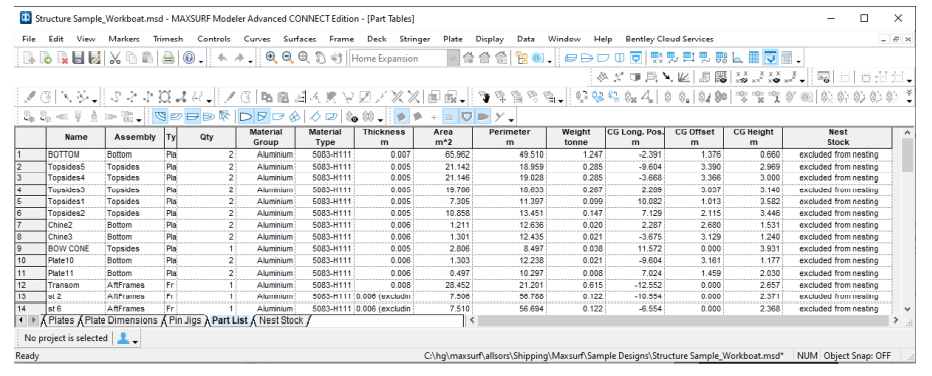Screen dimensions: 932x376
Task: Open the Stringer menu
Action: coord(414,39)
